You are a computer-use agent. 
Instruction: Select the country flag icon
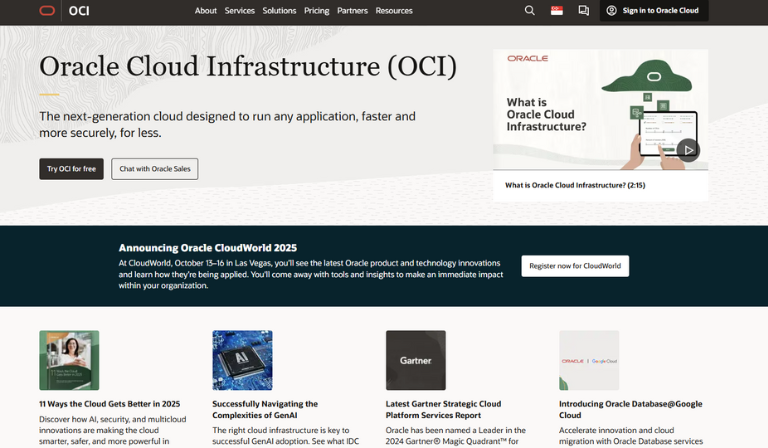(x=556, y=10)
